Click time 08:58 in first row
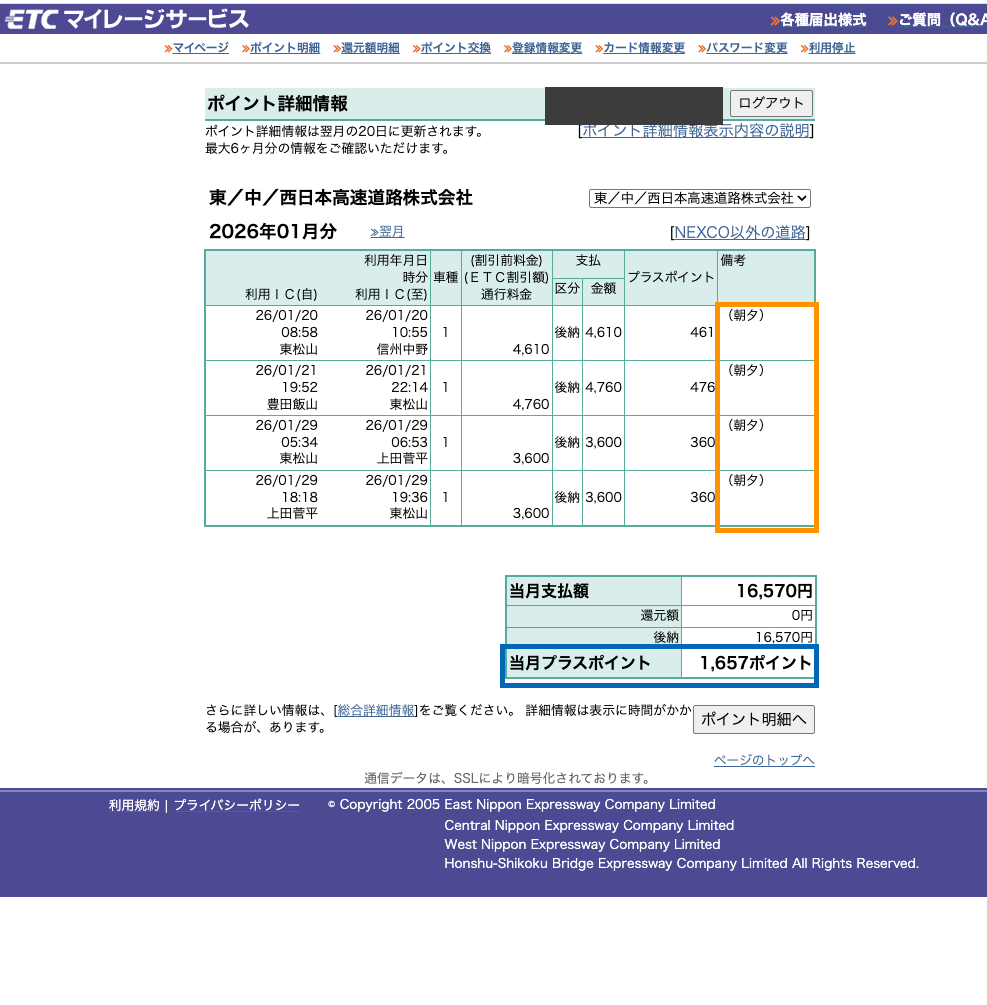Viewport: 987px width, 1005px height. pyautogui.click(x=299, y=332)
